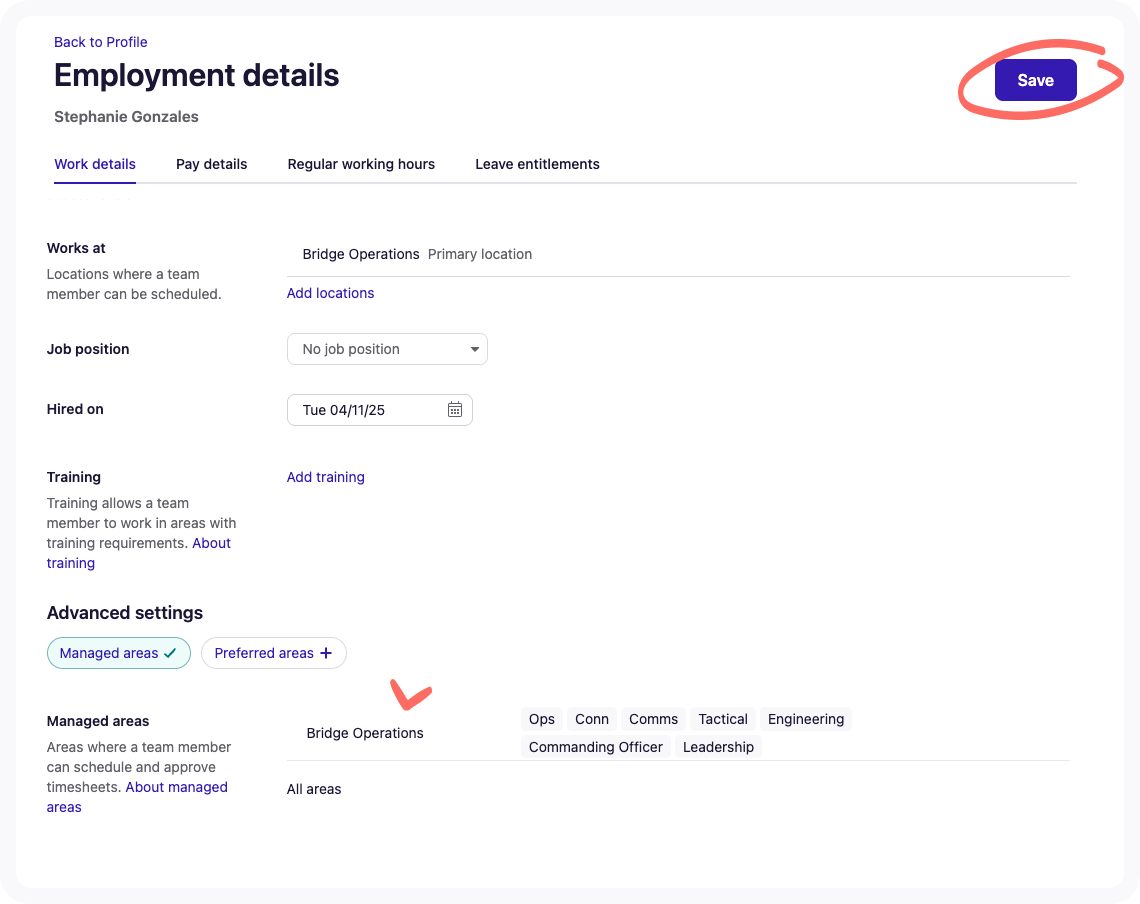Viewport: 1140px width, 904px height.
Task: Open the Pay details tab
Action: point(212,164)
